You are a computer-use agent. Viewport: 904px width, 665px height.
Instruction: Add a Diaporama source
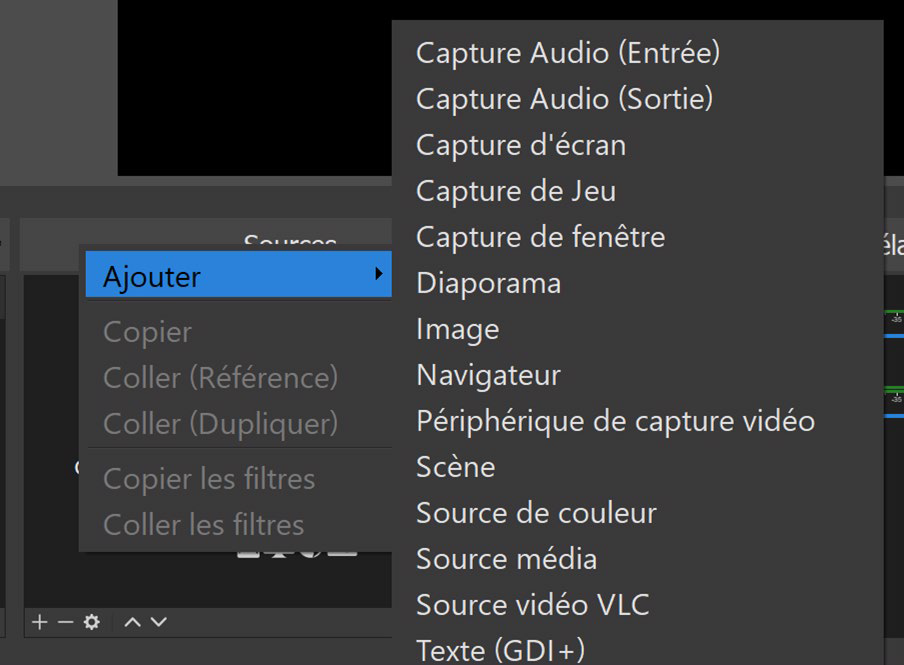[488, 283]
